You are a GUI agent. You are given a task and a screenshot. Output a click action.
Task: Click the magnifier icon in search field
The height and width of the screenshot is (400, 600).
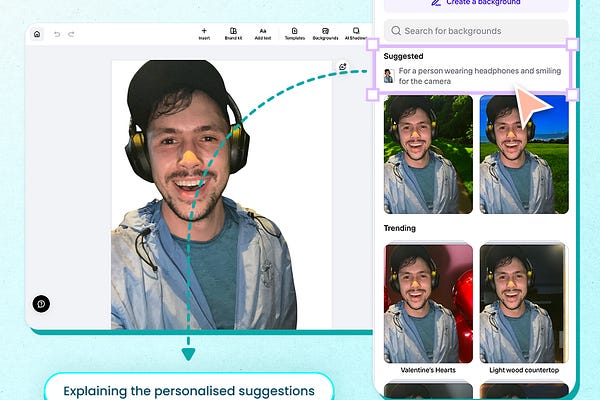click(396, 31)
